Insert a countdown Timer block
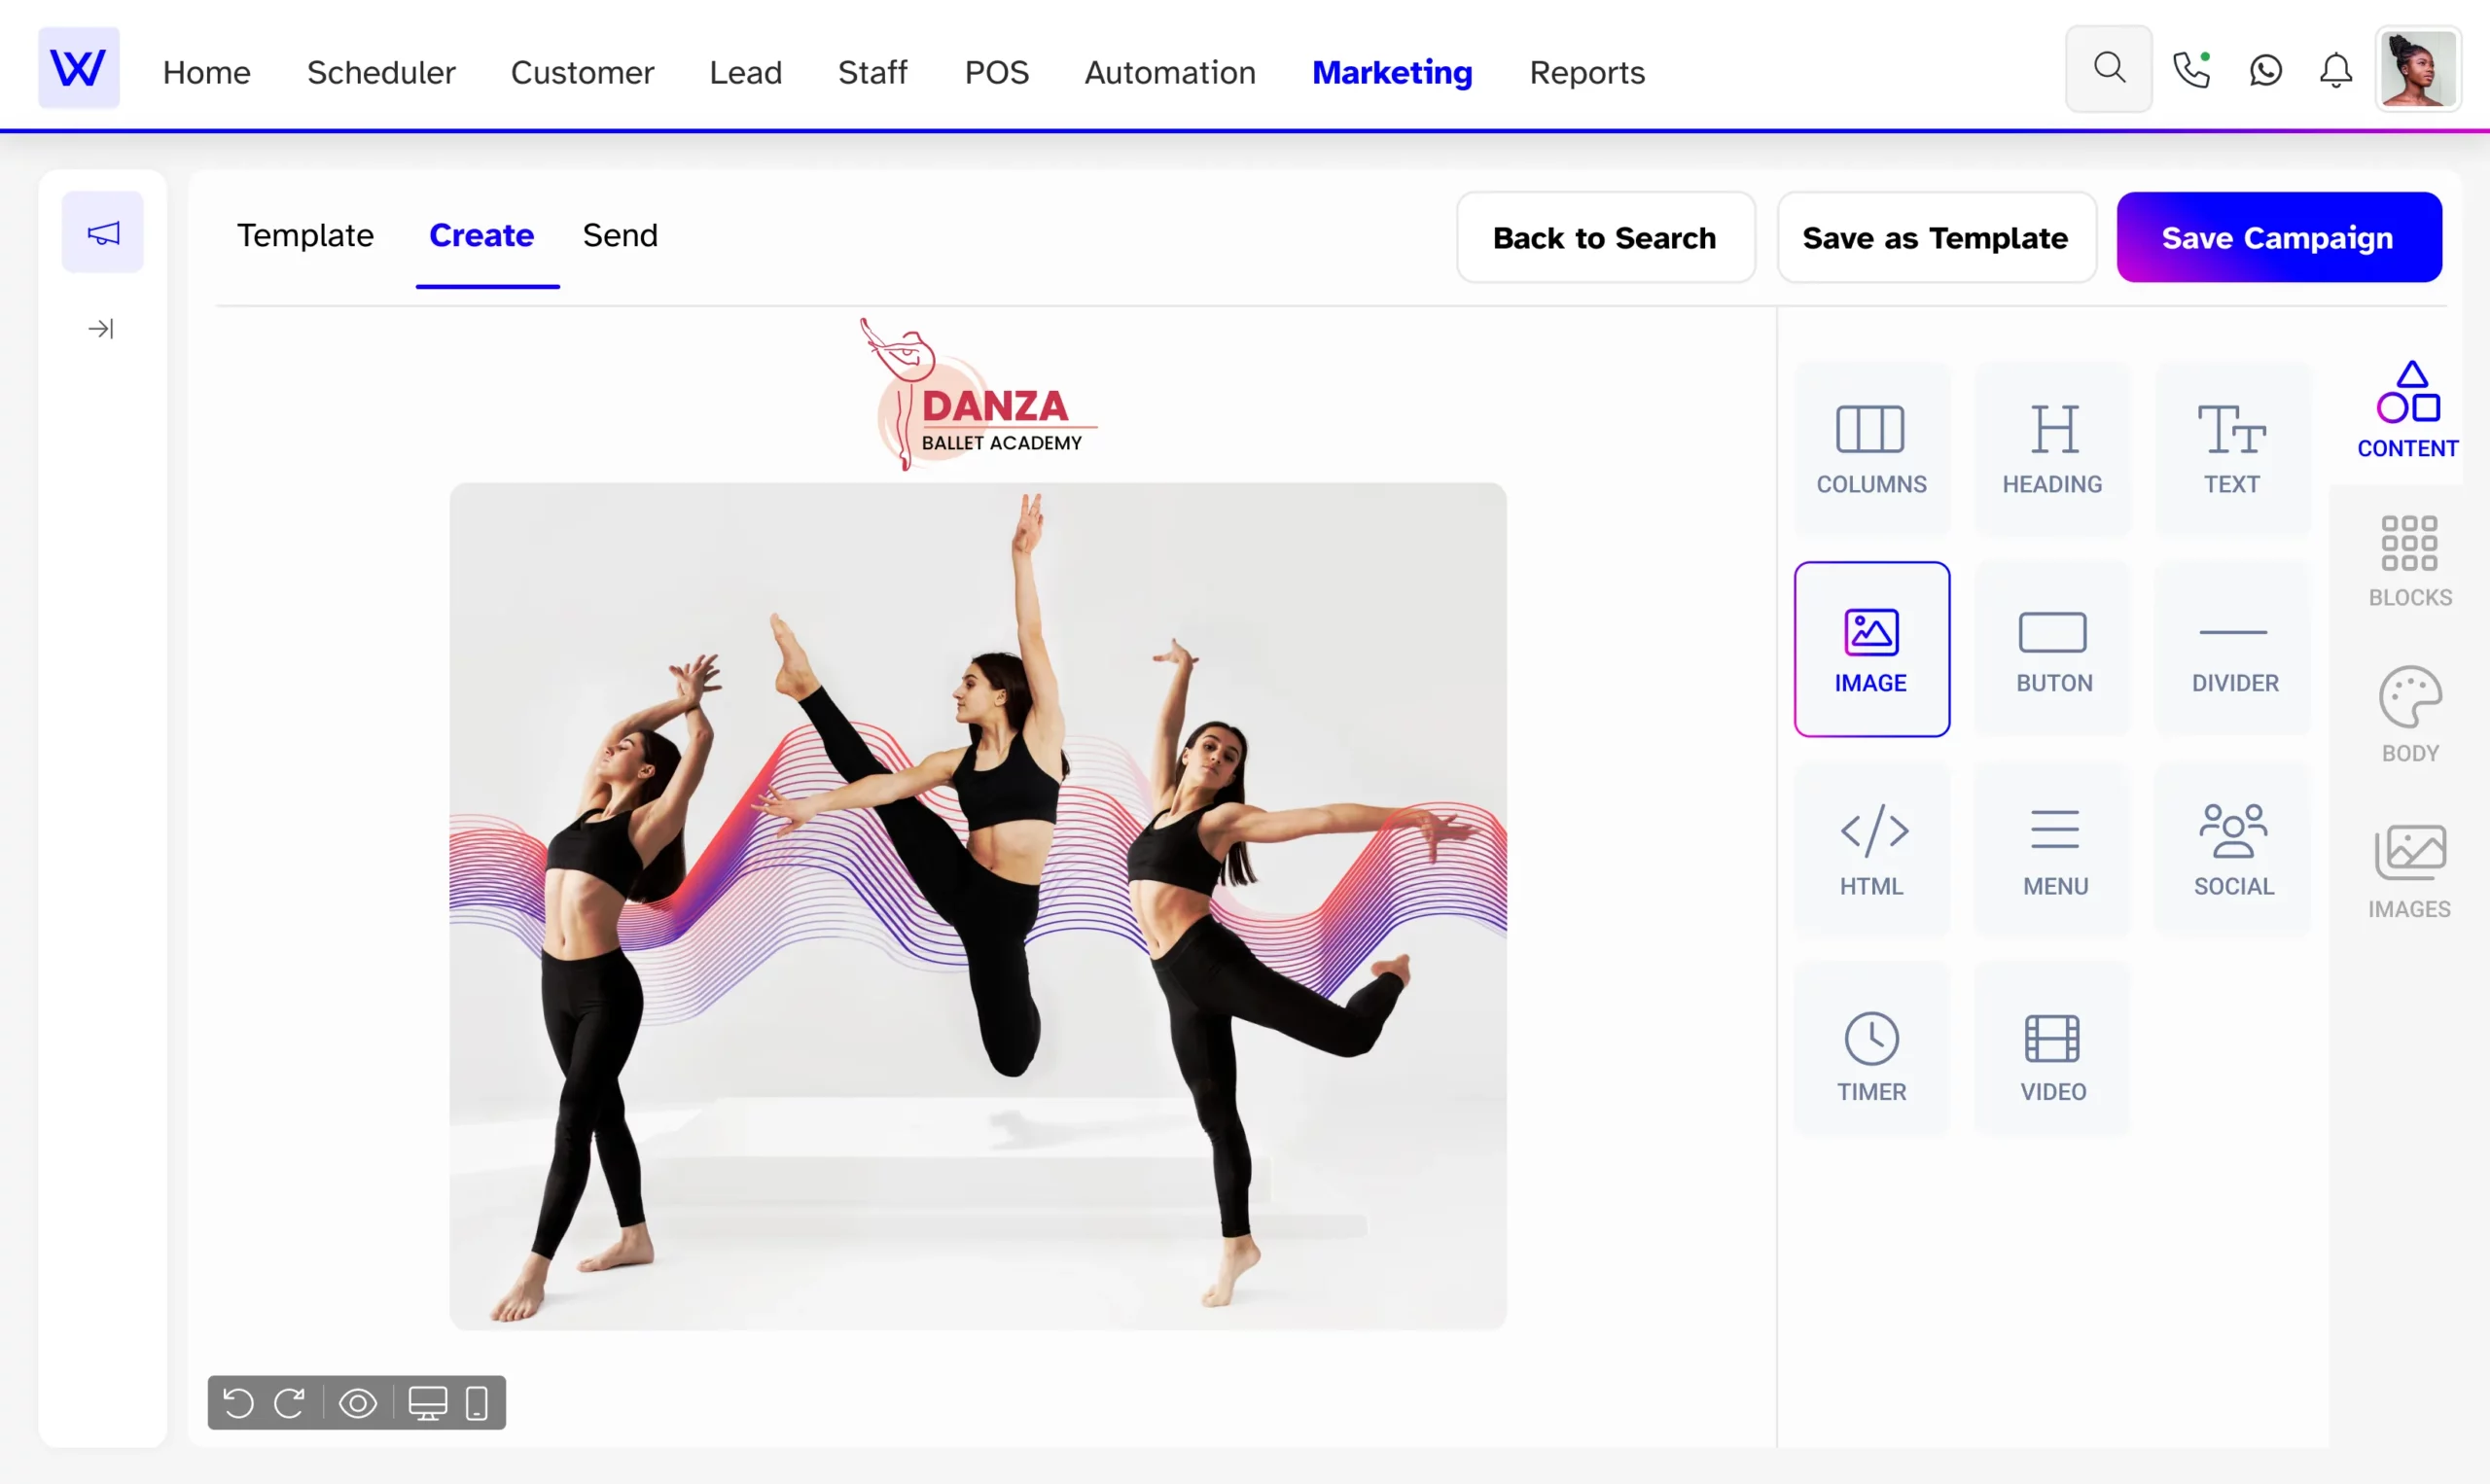Image resolution: width=2490 pixels, height=1484 pixels. (1871, 1050)
